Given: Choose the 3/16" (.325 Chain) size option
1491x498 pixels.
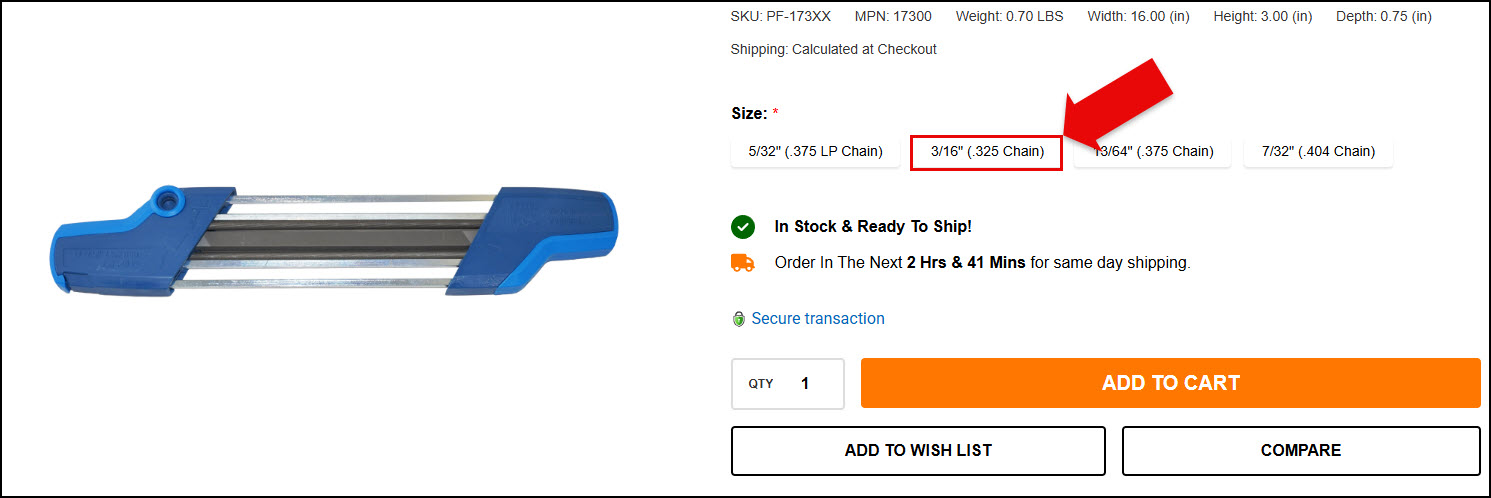Looking at the screenshot, I should pos(987,152).
